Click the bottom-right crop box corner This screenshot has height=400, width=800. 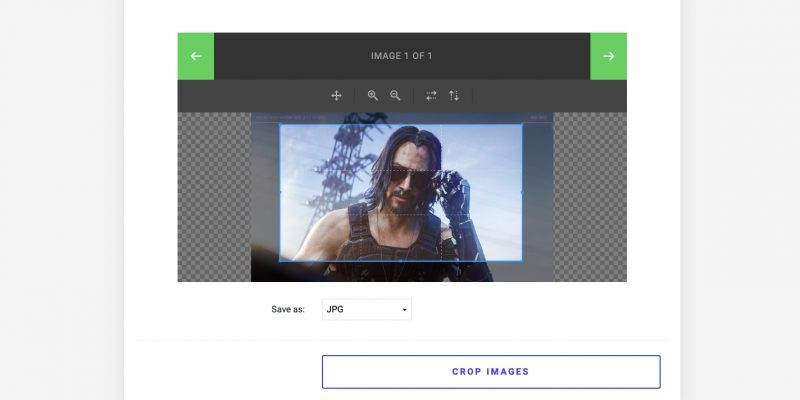point(521,260)
